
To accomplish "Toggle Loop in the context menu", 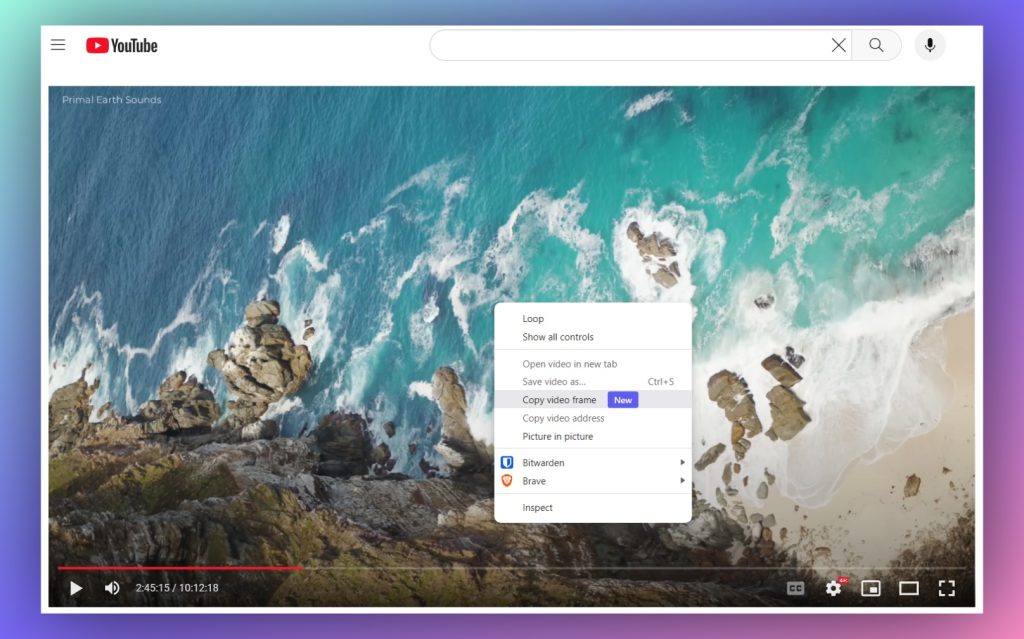I will coord(533,319).
